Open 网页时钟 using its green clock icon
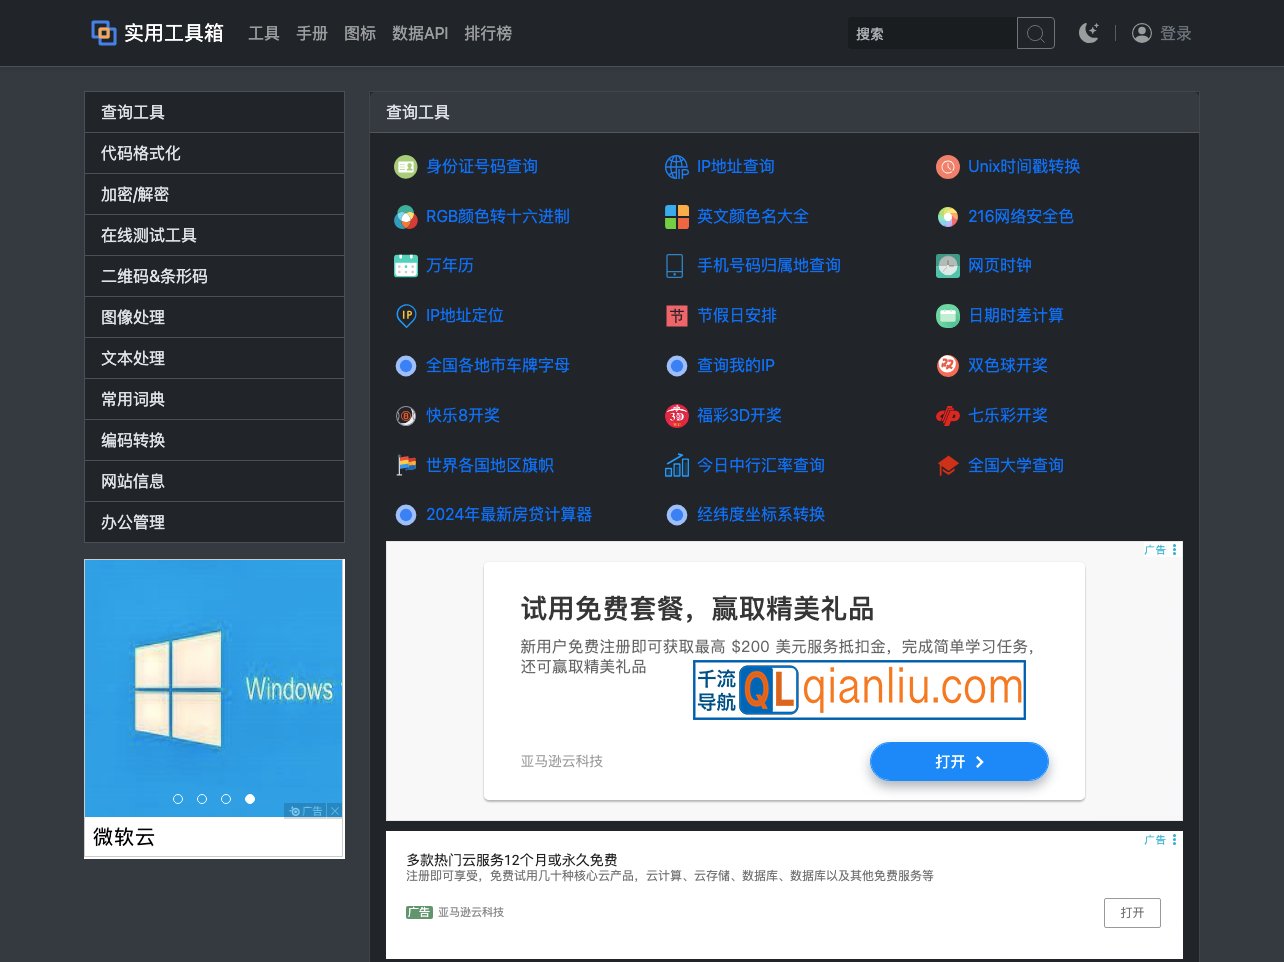 pos(947,265)
